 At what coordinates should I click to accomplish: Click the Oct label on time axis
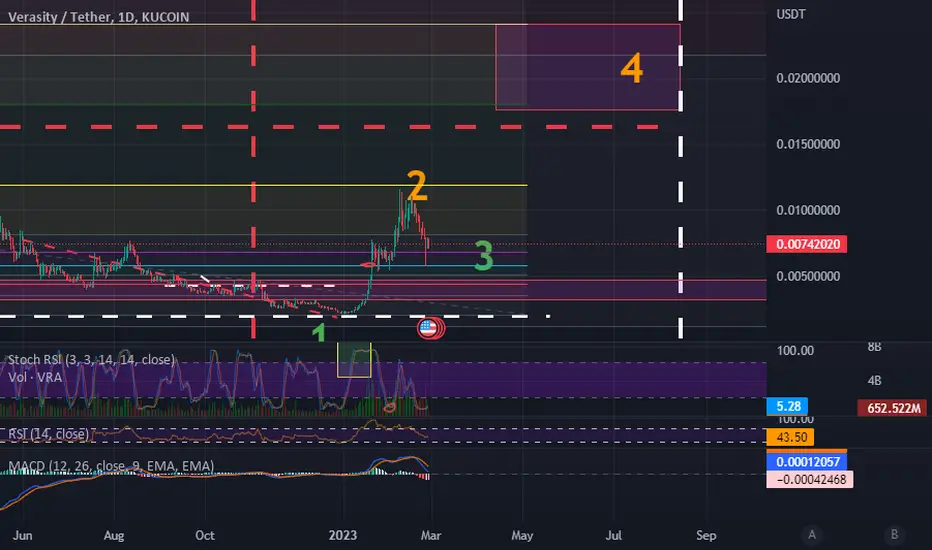(204, 535)
